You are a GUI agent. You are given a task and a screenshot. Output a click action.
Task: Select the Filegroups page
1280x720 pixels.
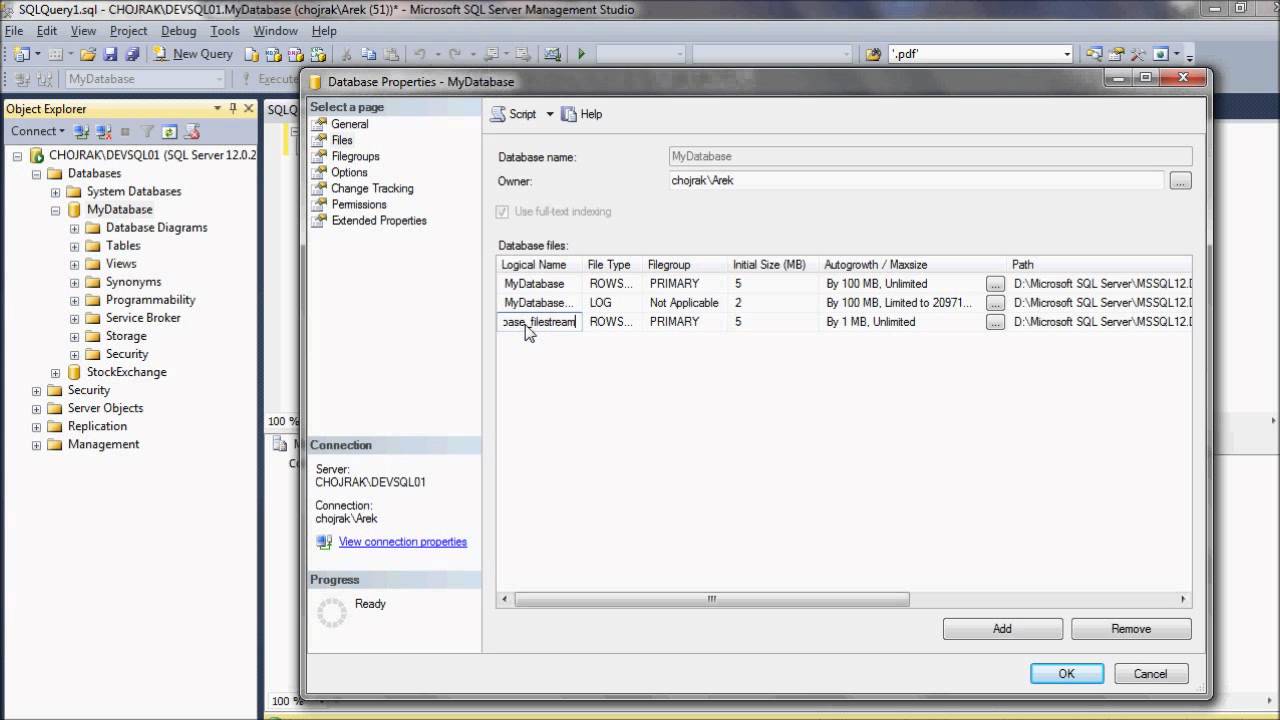click(x=355, y=156)
